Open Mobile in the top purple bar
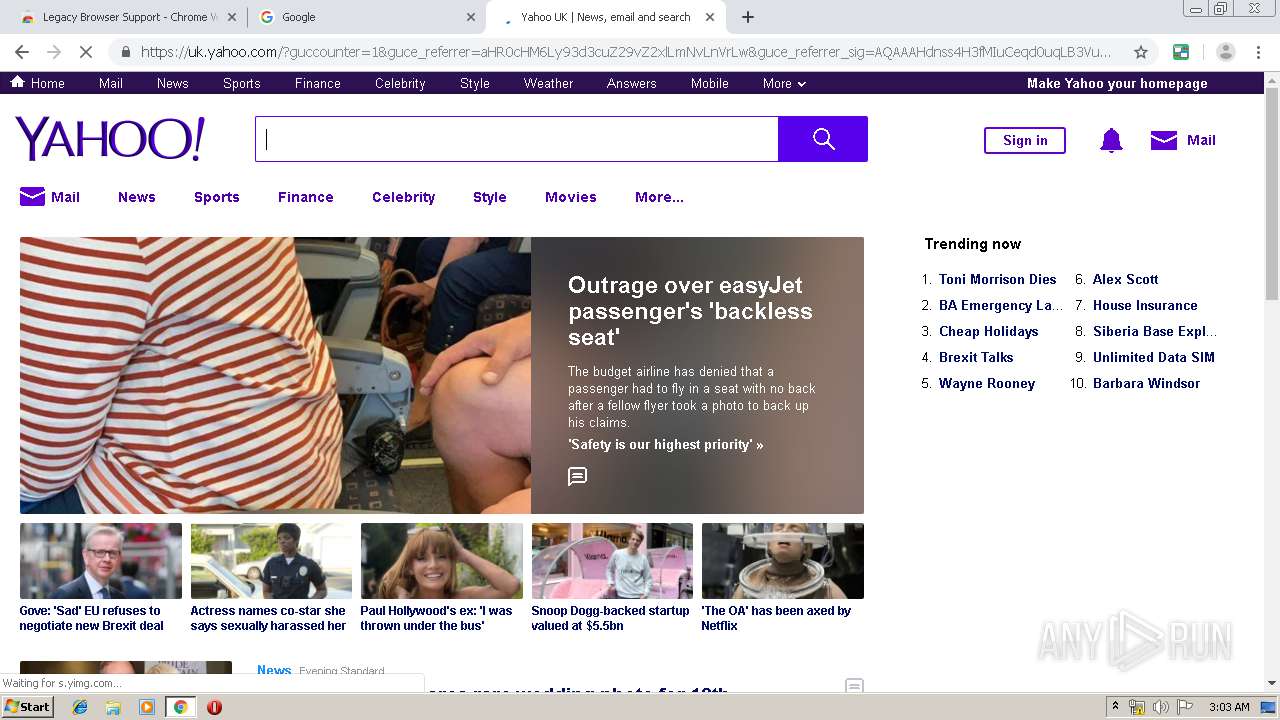The height and width of the screenshot is (720, 1280). click(x=709, y=83)
